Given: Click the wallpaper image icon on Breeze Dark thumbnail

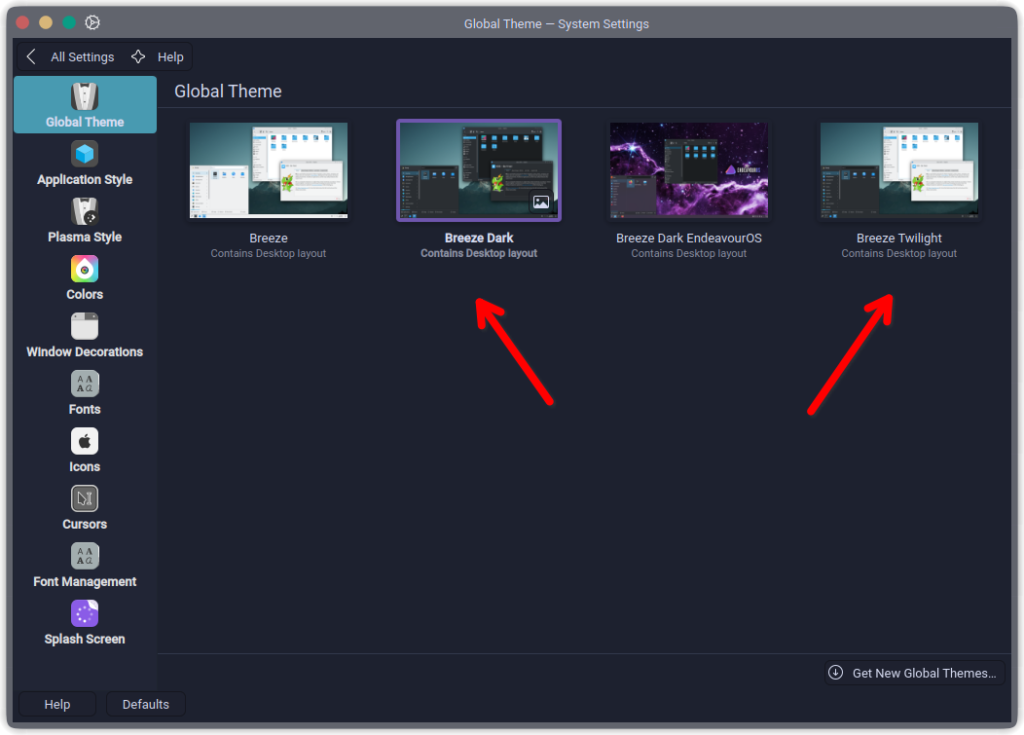Looking at the screenshot, I should click(x=541, y=202).
